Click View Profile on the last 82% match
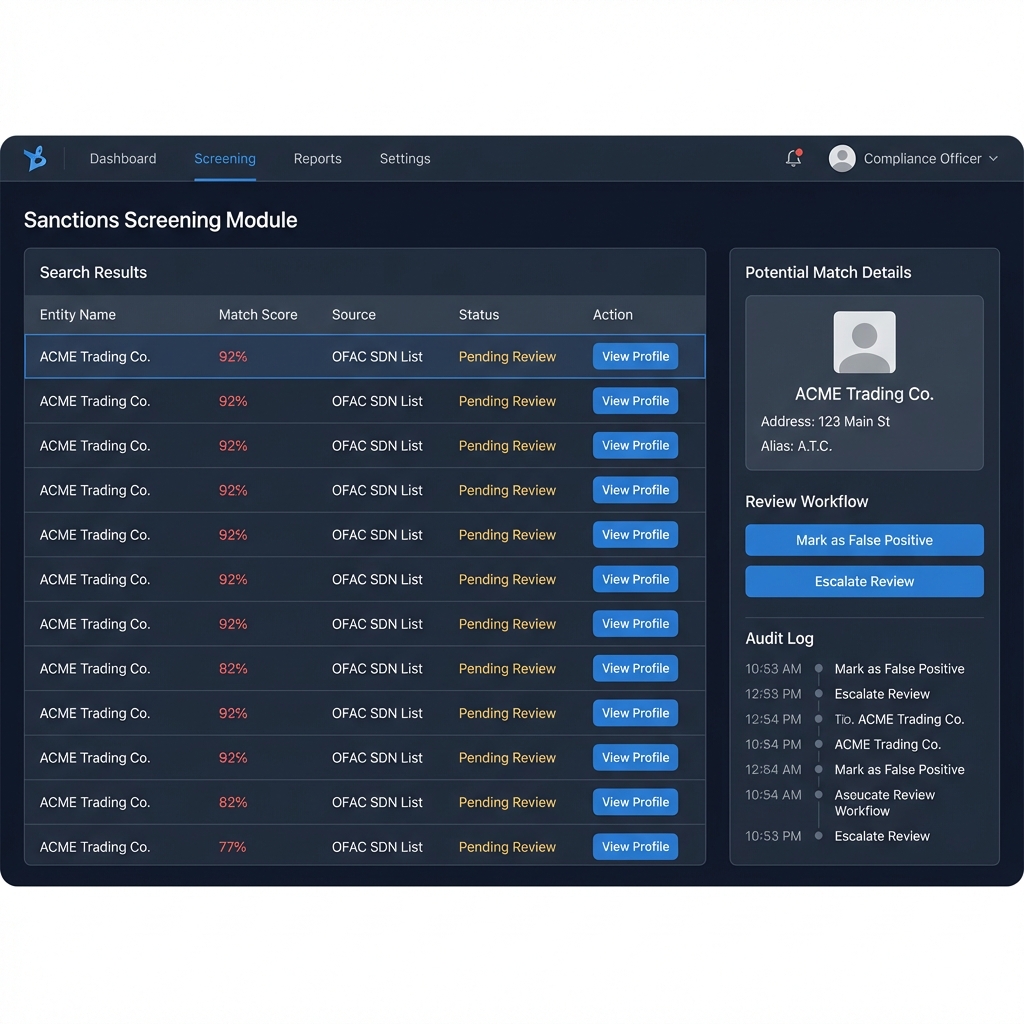Viewport: 1024px width, 1024px height. coord(635,801)
